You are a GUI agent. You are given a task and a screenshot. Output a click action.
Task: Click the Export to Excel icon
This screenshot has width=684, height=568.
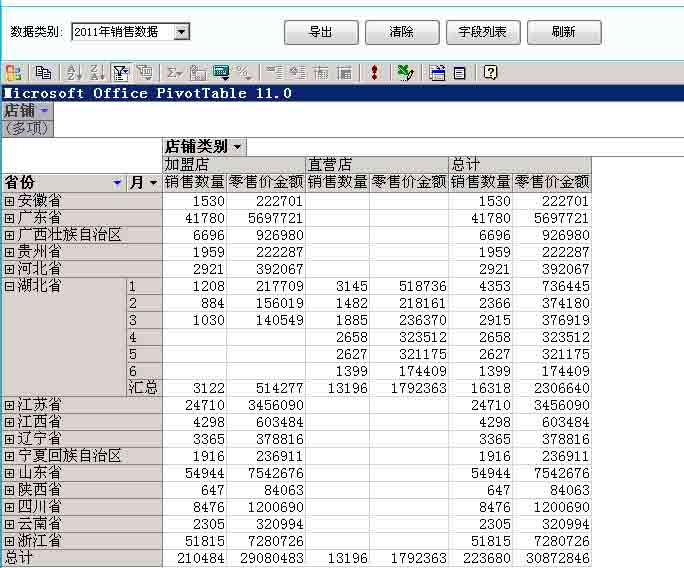[405, 73]
